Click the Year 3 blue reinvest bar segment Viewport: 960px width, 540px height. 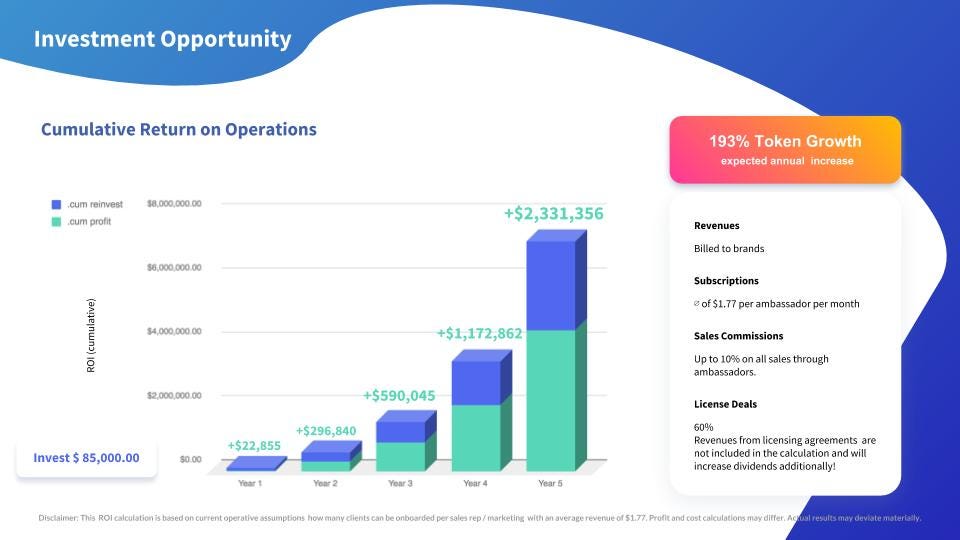coord(400,432)
